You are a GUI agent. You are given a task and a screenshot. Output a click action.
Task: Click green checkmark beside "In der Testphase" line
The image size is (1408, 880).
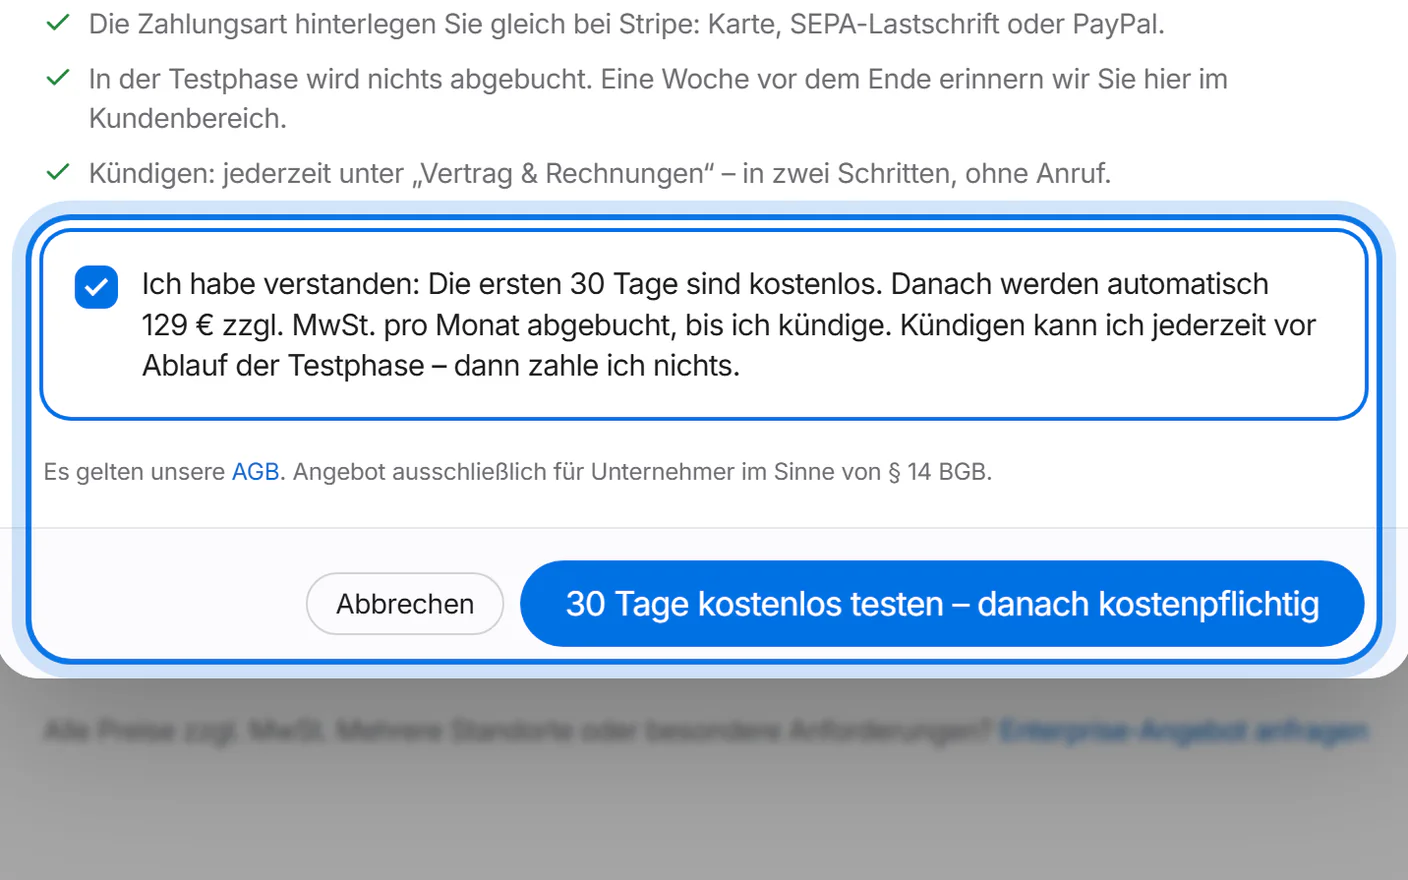tap(58, 78)
